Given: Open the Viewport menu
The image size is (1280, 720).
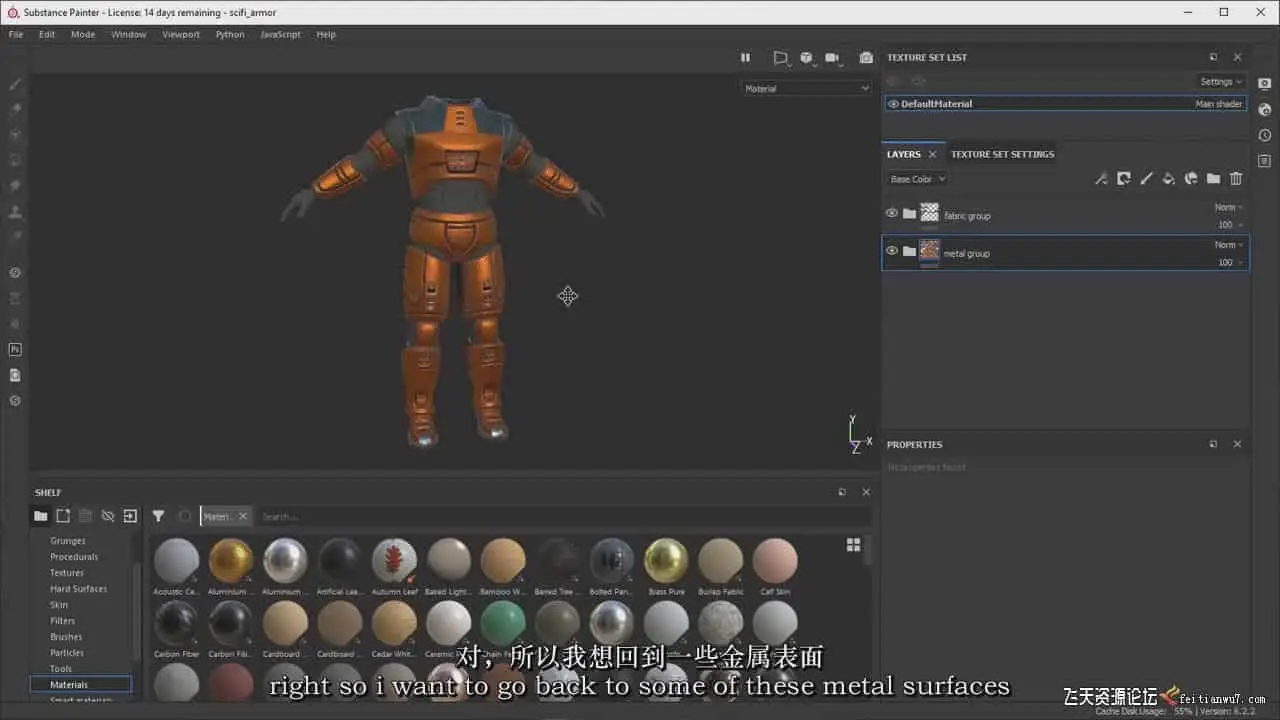Looking at the screenshot, I should click(181, 34).
